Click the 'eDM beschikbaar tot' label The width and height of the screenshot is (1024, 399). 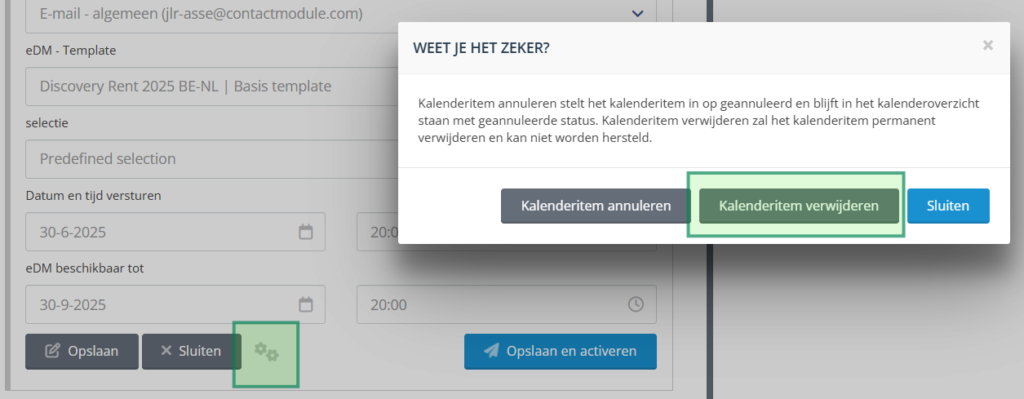point(85,268)
